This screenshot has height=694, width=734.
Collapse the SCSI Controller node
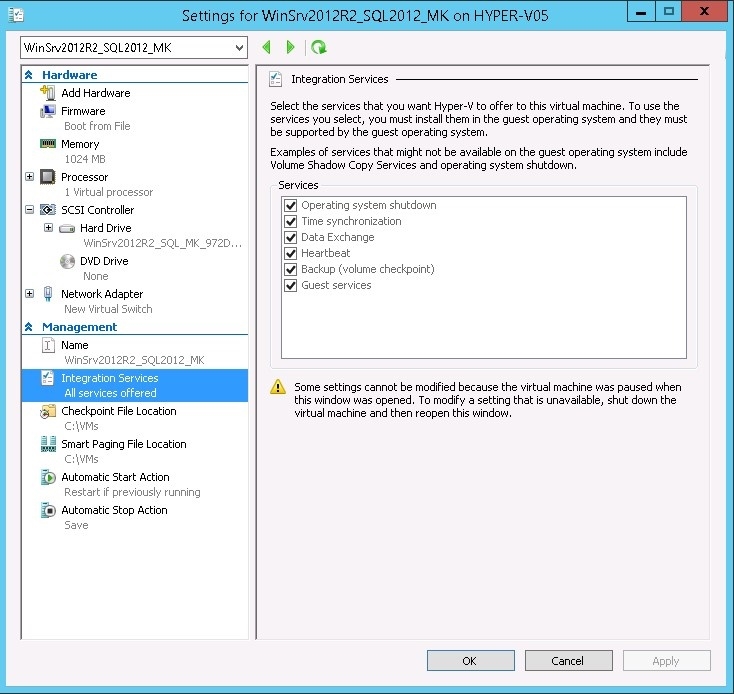pyautogui.click(x=29, y=210)
